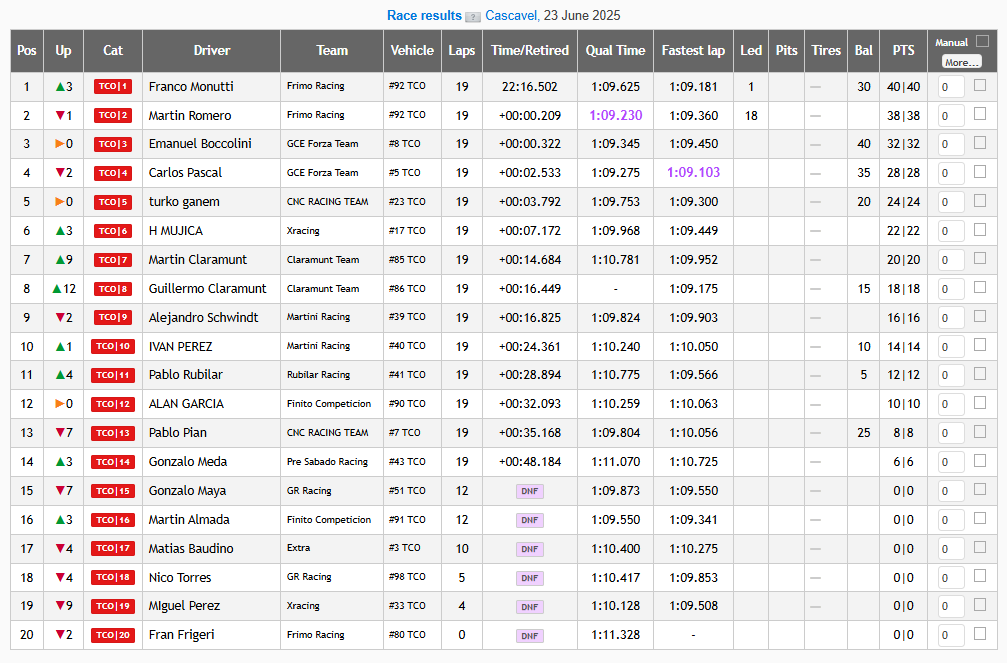Viewport: 1007px width, 663px height.
Task: Click the TCO|20 badge for Fran Frigeri
Action: point(112,635)
